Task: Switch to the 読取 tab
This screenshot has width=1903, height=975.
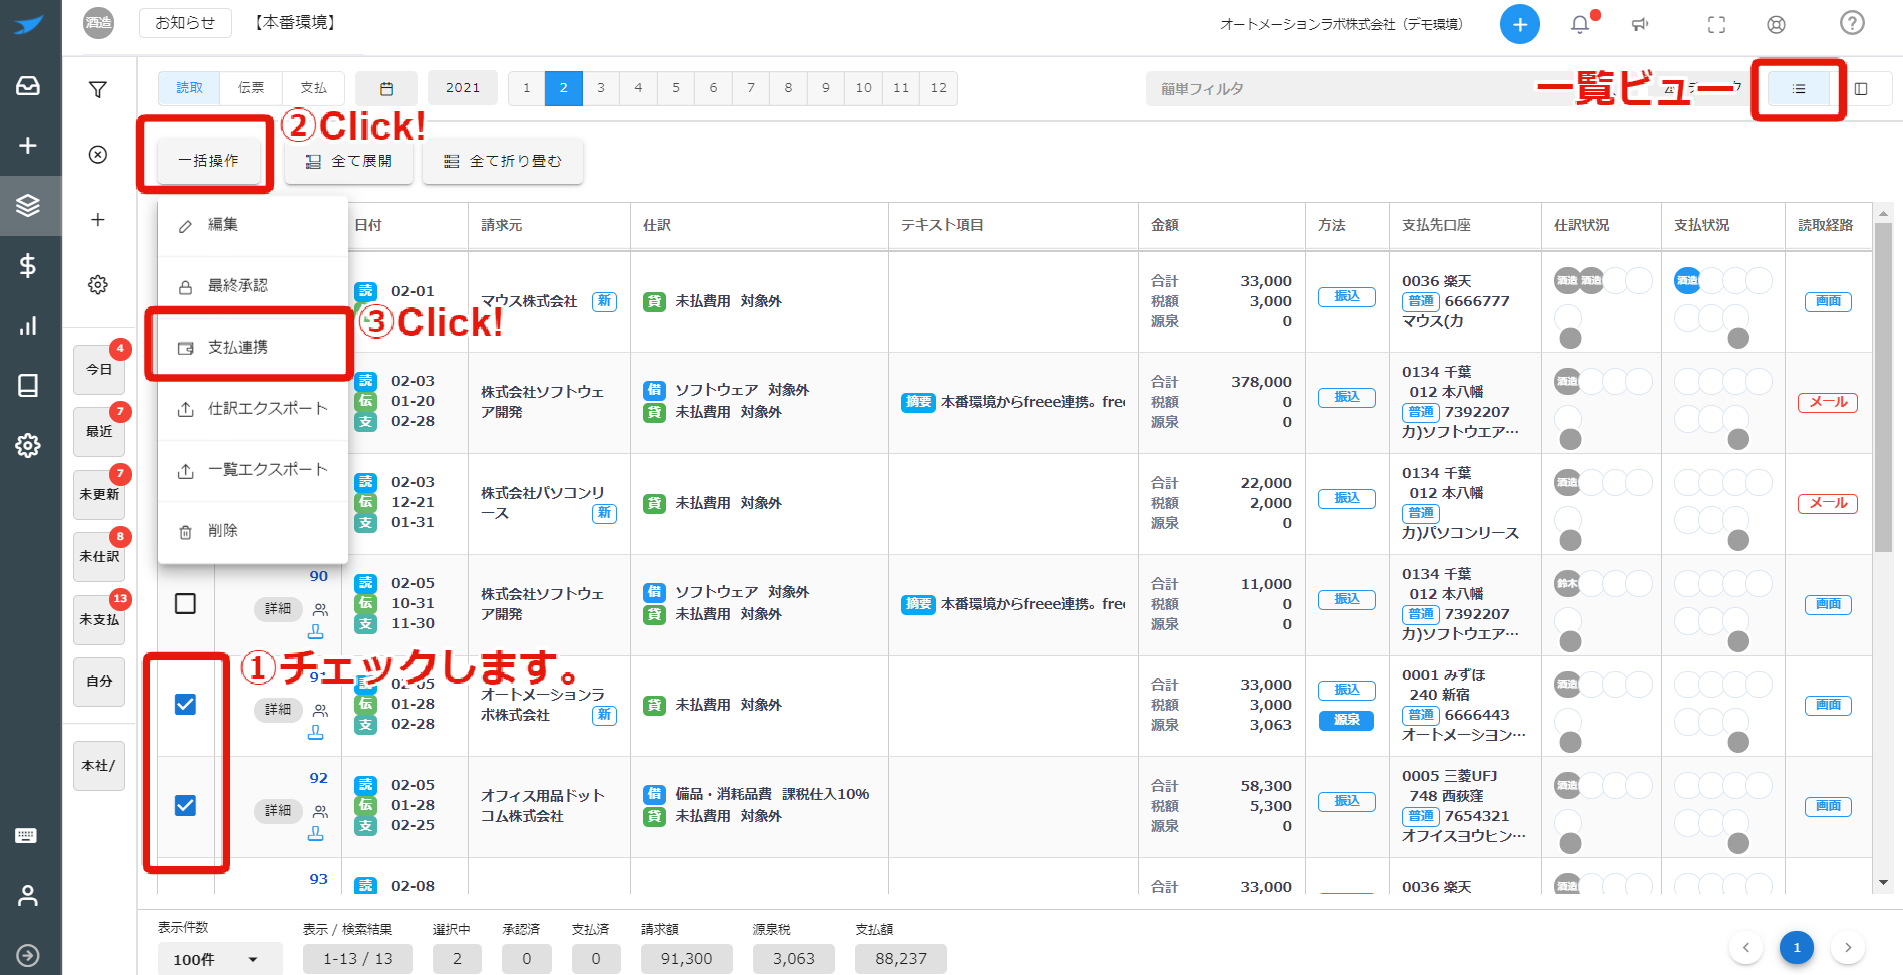Action: (x=190, y=88)
